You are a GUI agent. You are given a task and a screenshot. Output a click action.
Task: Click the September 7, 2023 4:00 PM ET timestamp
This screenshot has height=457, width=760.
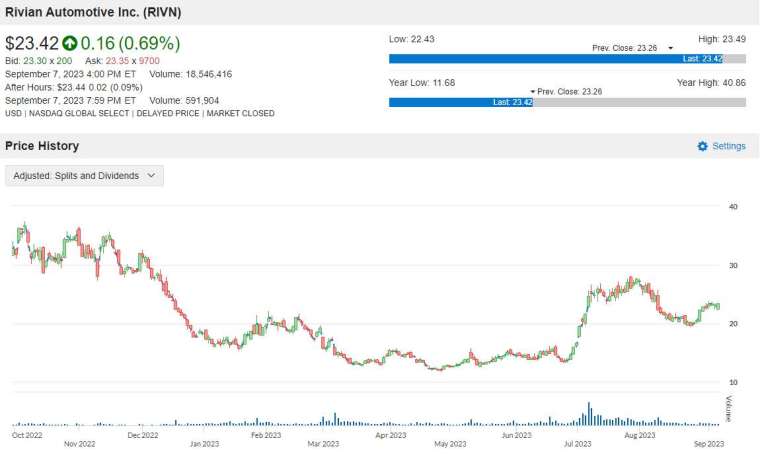point(70,74)
